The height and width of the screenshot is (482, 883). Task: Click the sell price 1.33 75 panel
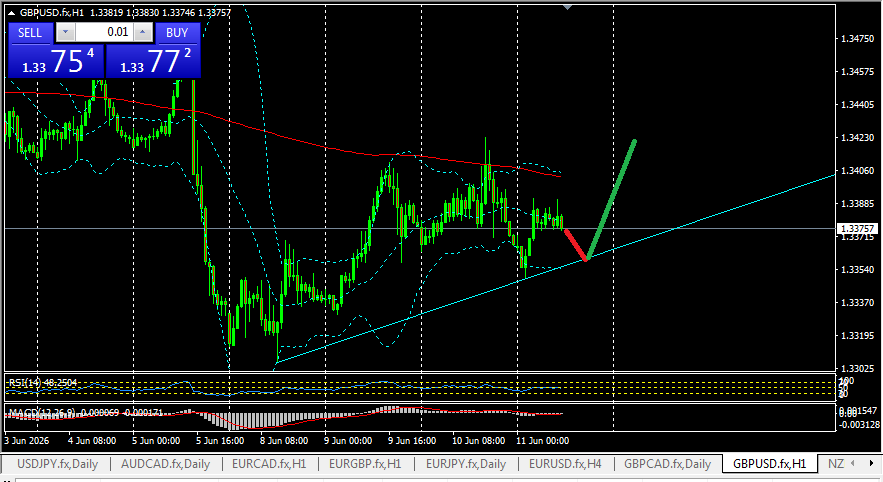[x=56, y=61]
